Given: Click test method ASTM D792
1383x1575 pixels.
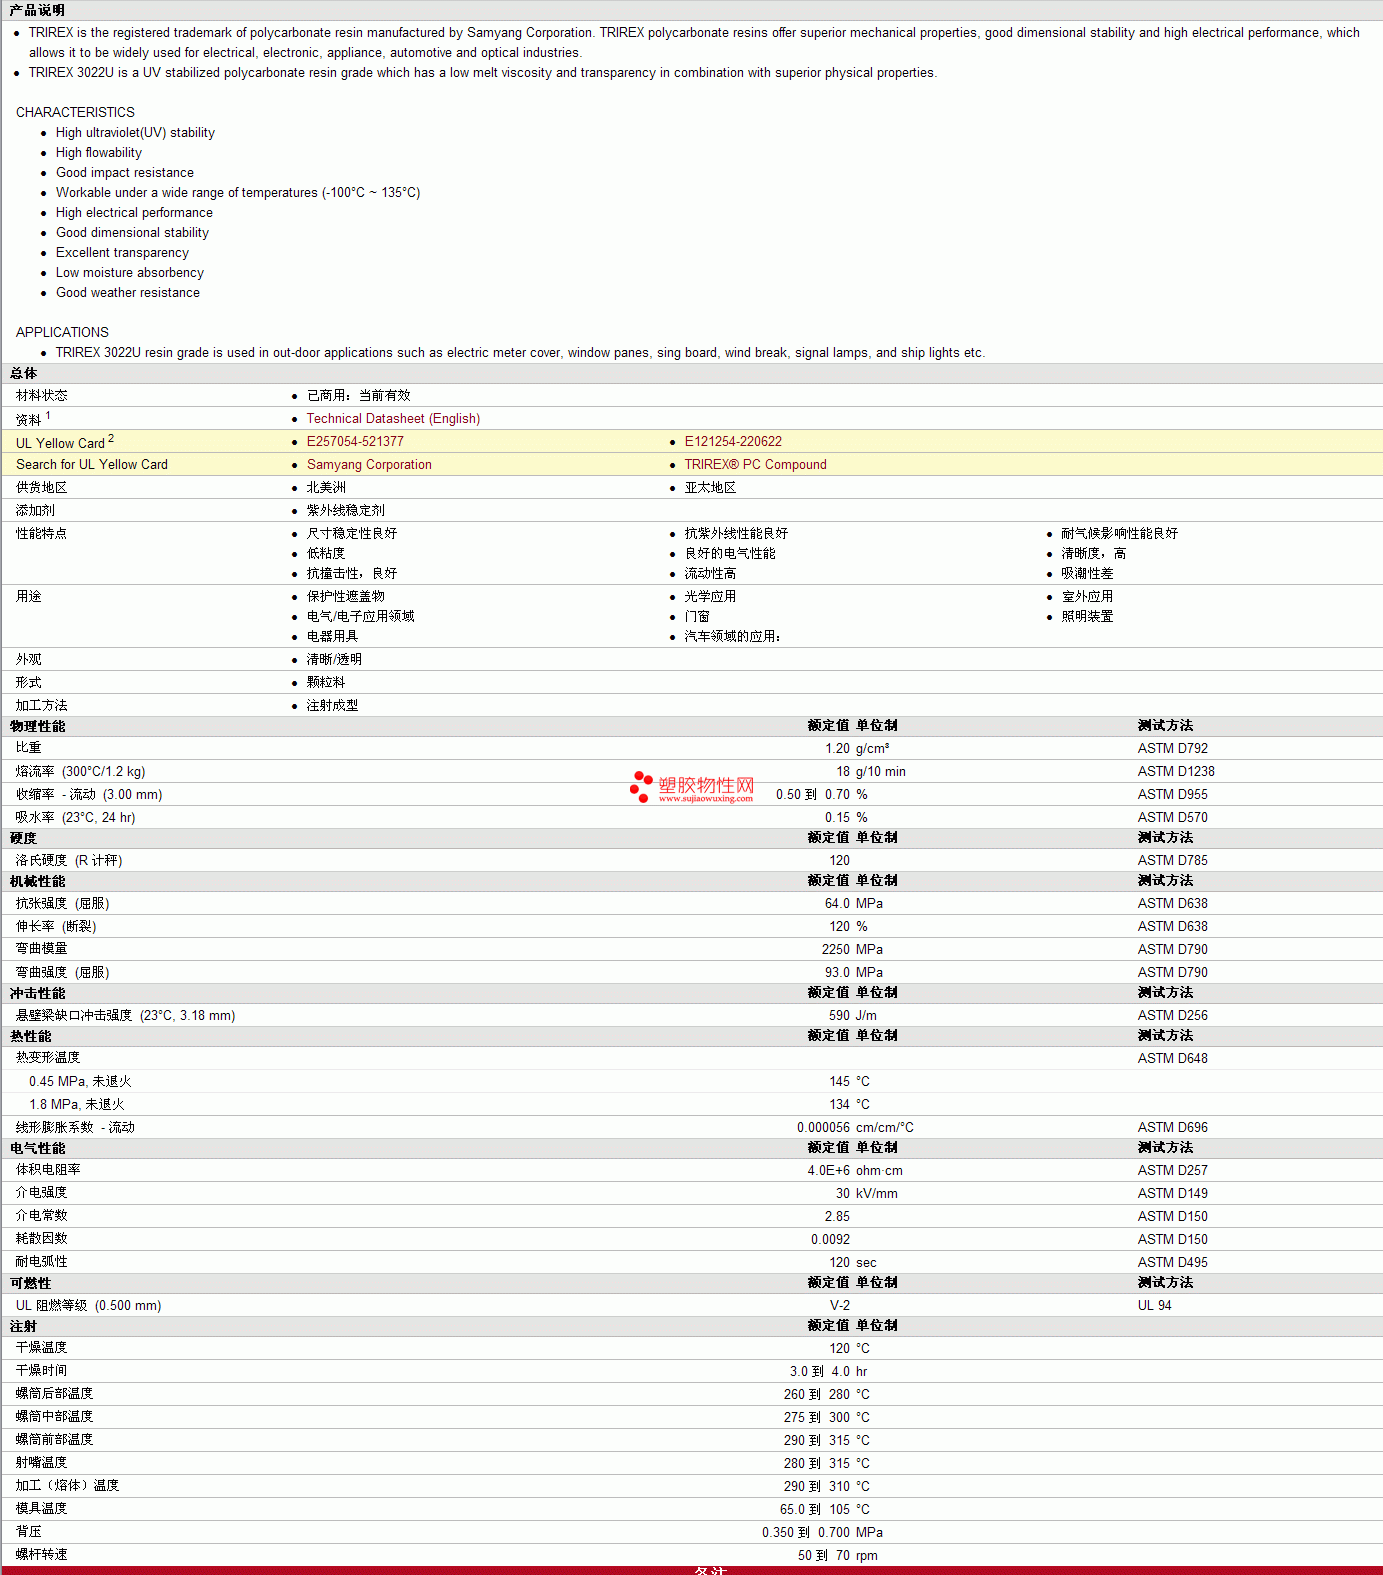Looking at the screenshot, I should click(1173, 748).
